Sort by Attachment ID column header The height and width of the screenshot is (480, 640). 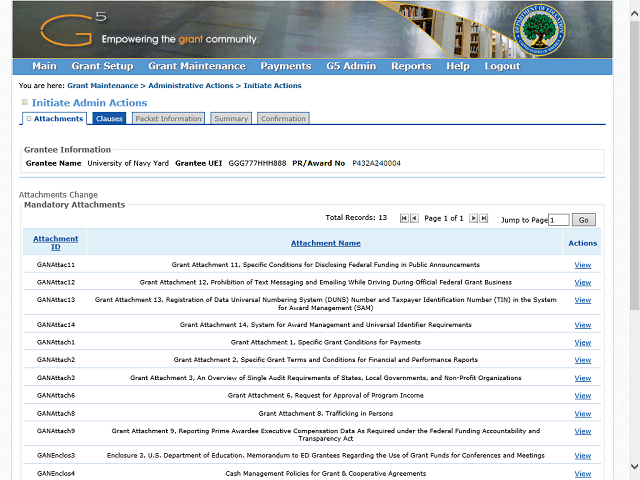pos(56,242)
